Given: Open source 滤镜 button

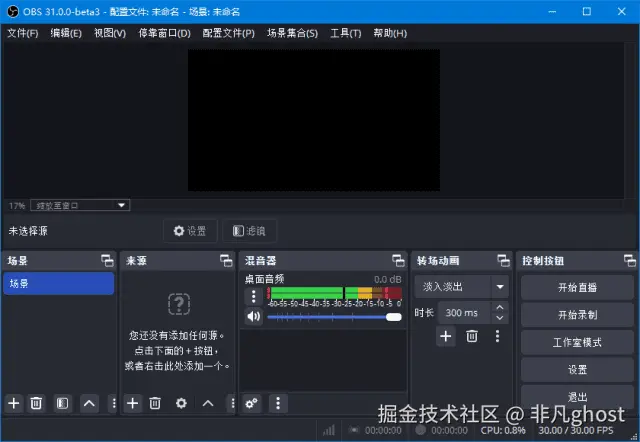Looking at the screenshot, I should pyautogui.click(x=249, y=231).
